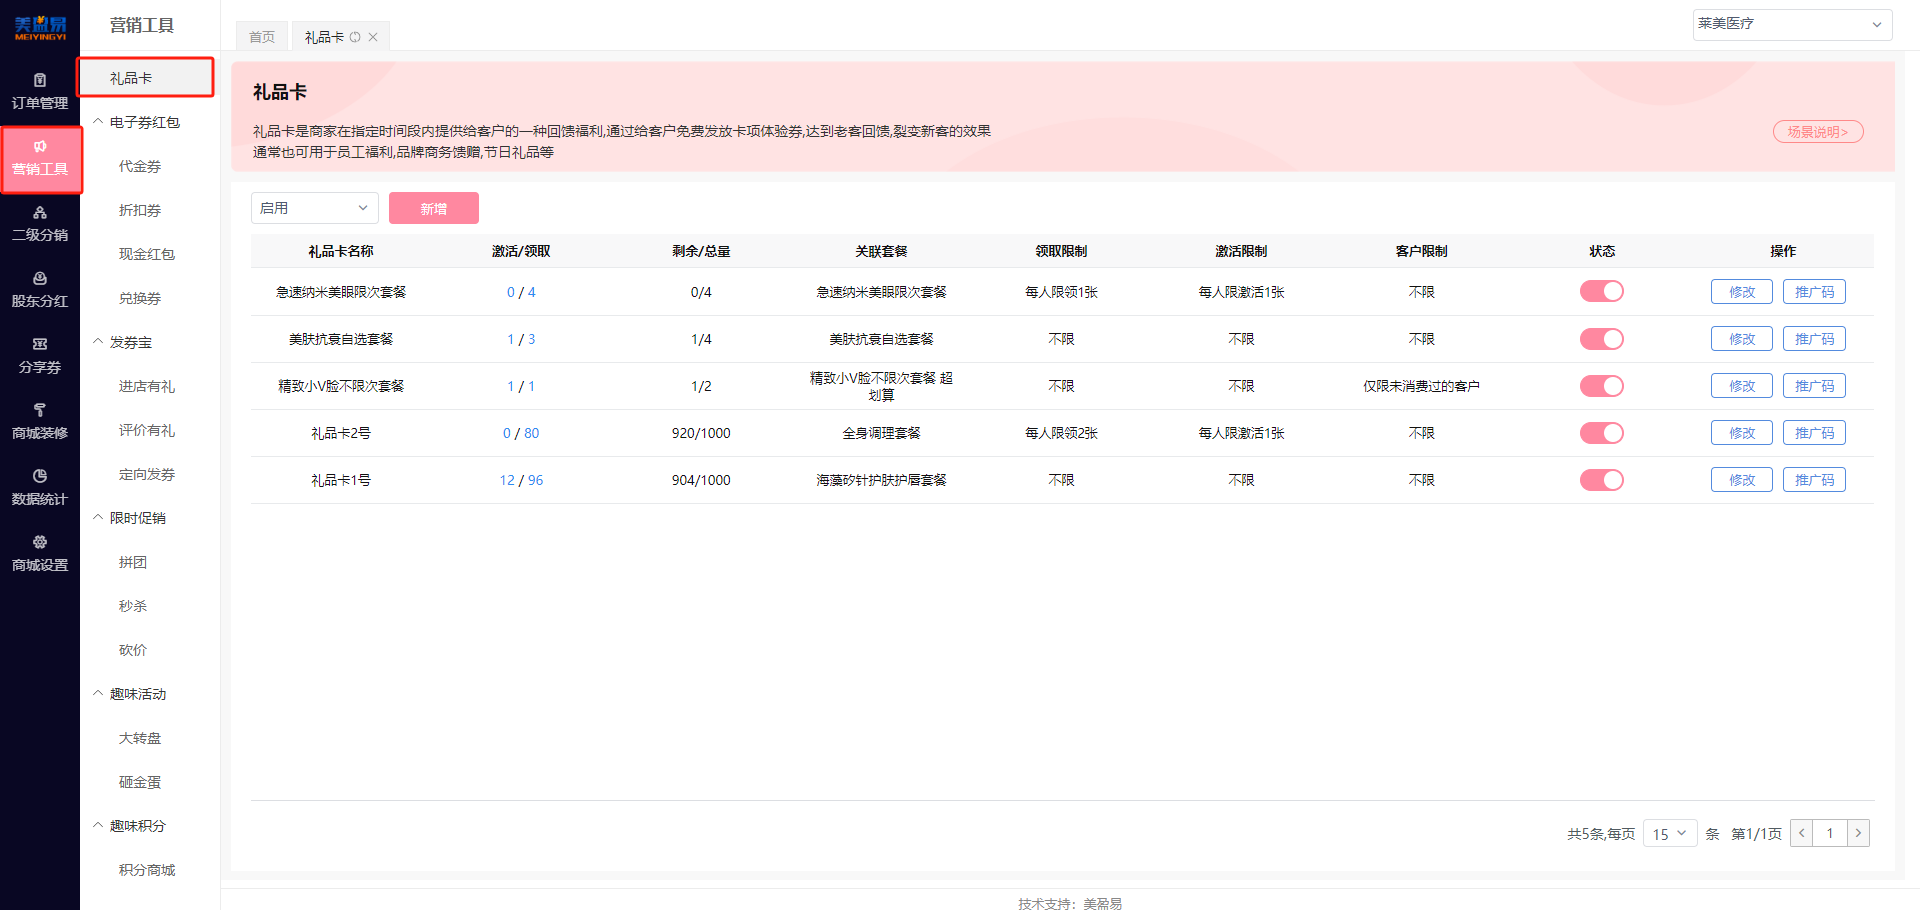
Task: Open 数据统计 from the left sidebar
Action: 39,487
